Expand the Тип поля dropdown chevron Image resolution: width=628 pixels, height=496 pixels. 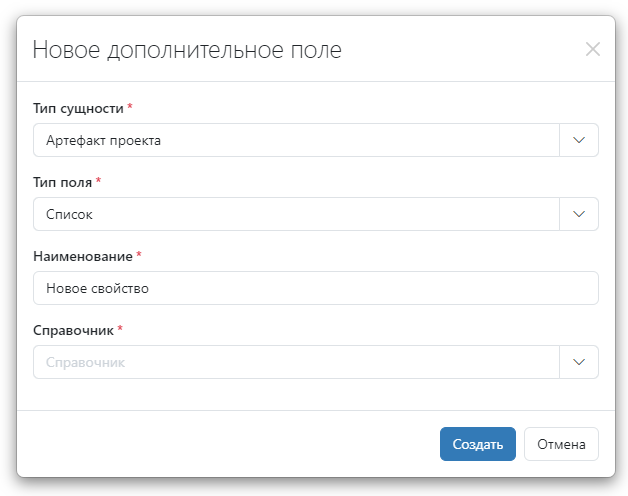[579, 214]
